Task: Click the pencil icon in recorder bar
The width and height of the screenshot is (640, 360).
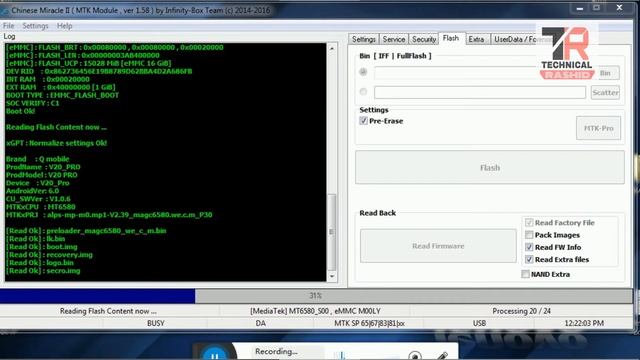Action: click(x=442, y=356)
